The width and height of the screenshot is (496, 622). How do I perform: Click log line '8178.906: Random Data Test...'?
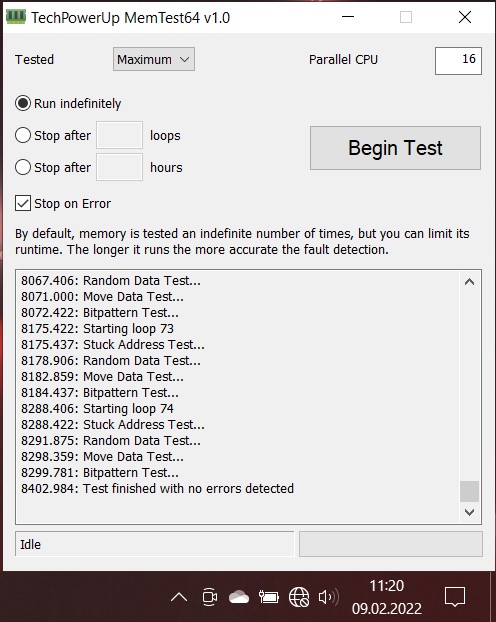tap(111, 361)
